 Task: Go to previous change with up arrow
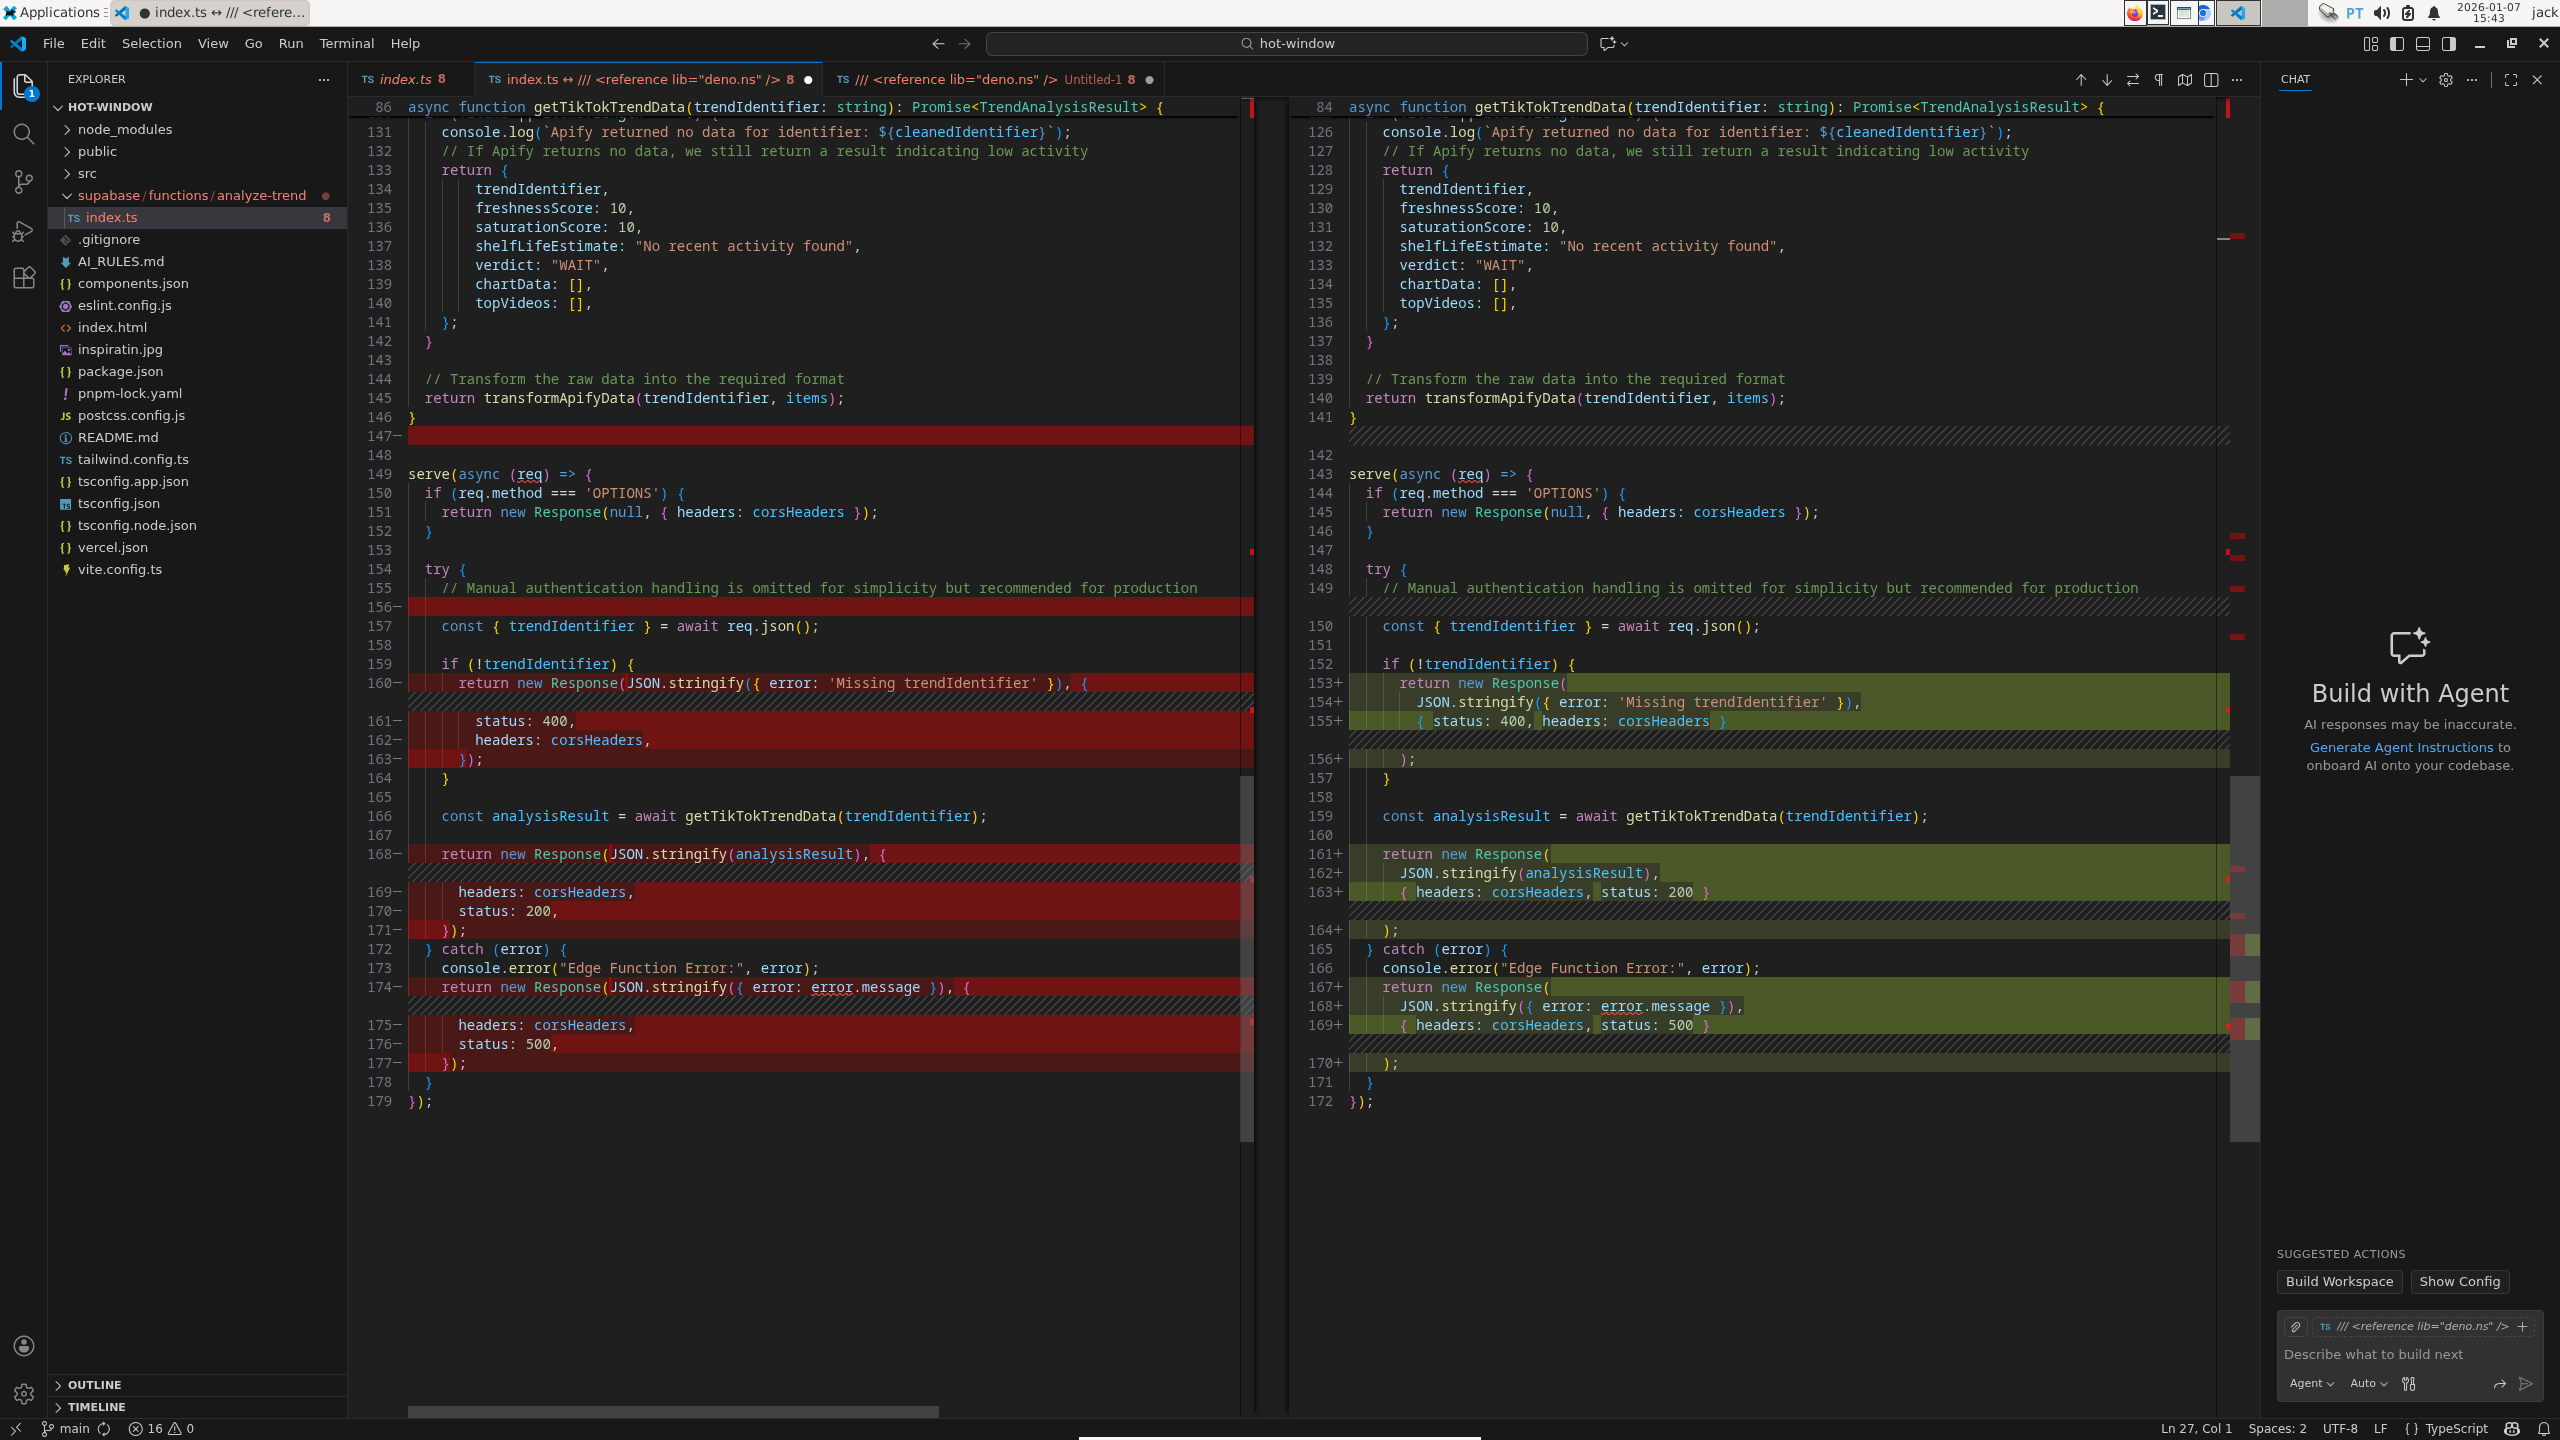click(x=2081, y=80)
